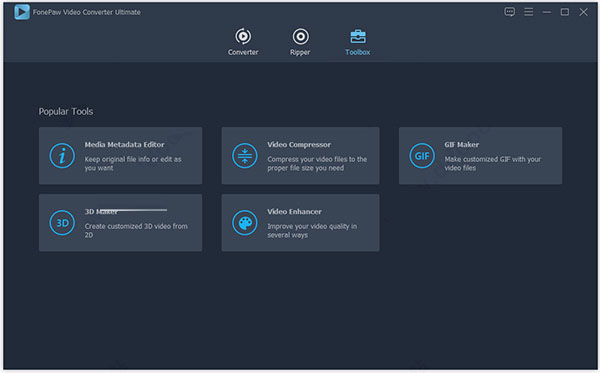600x373 pixels.
Task: Click the Video Compressor compress icon
Action: [x=245, y=156]
